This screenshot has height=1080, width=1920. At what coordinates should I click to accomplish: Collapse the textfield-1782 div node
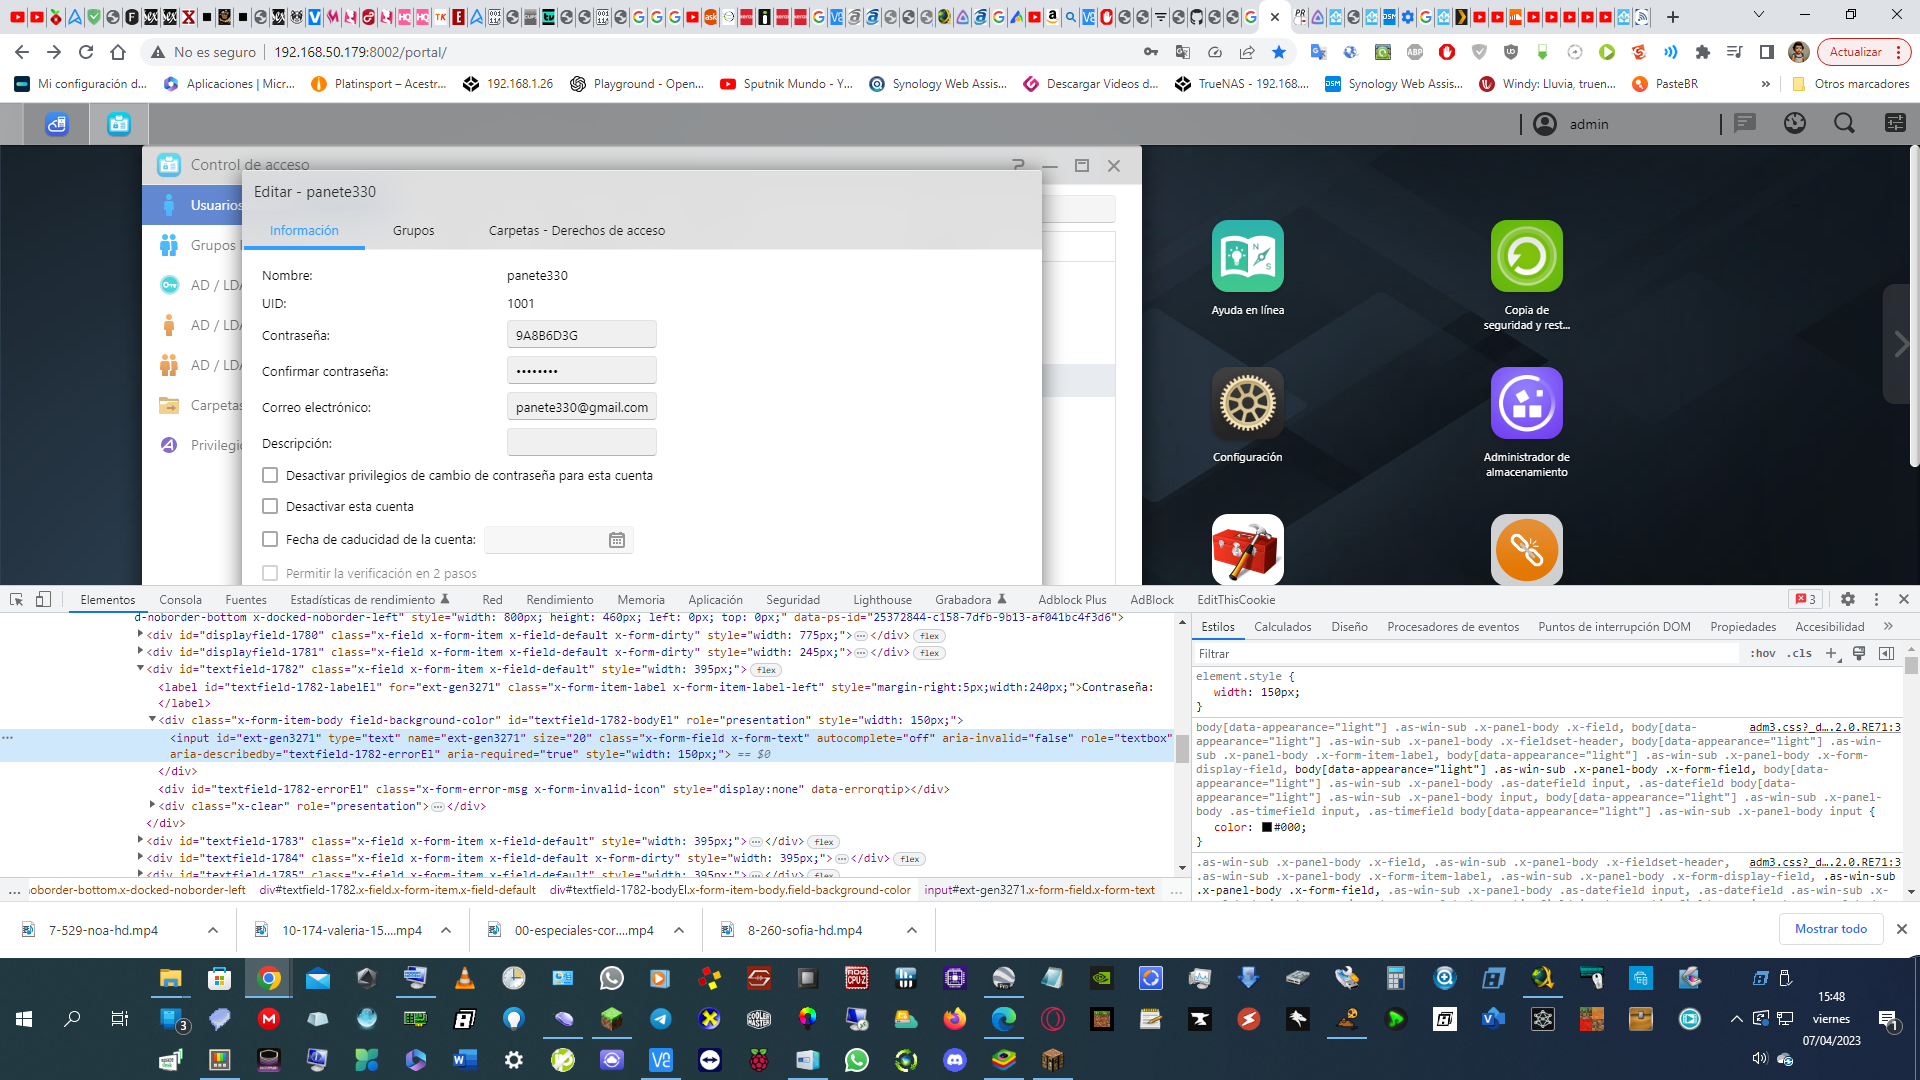140,669
